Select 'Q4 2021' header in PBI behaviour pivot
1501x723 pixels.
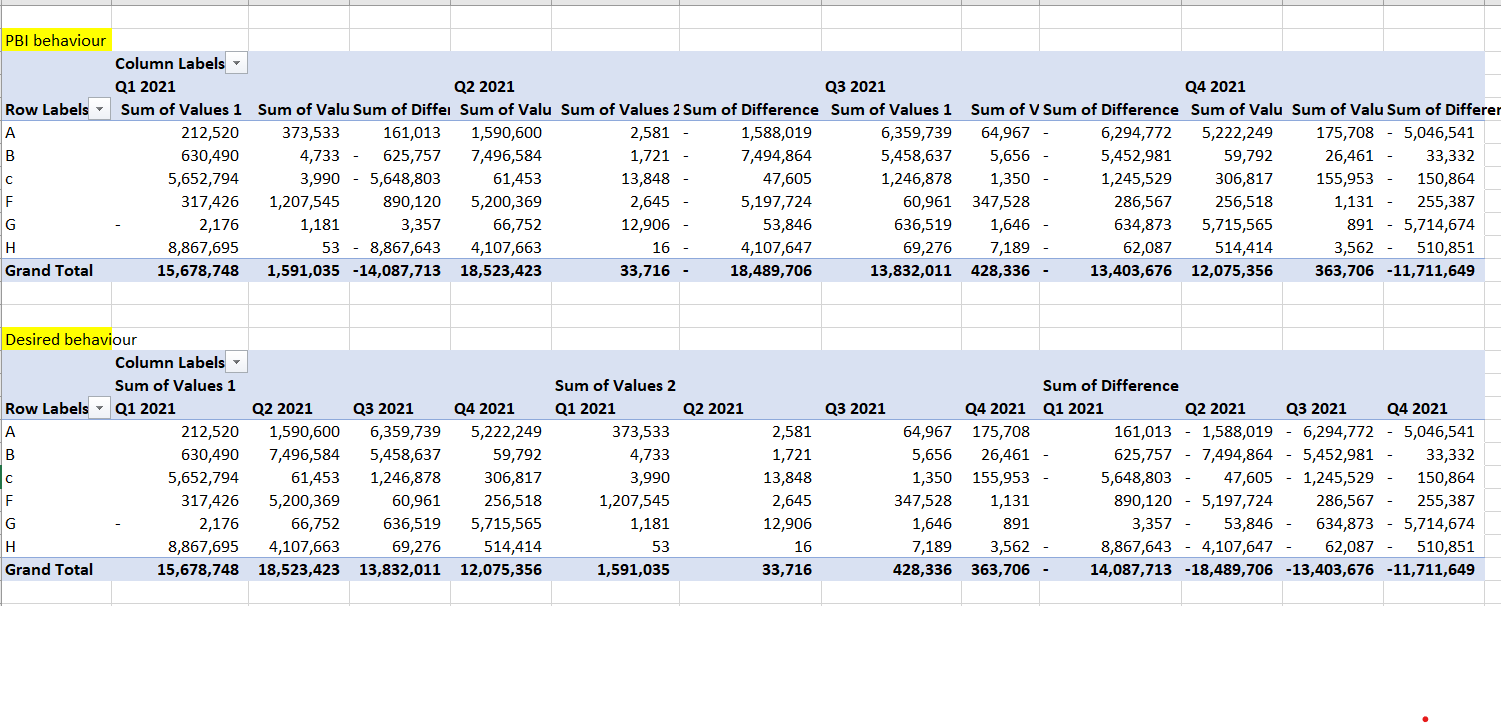[x=1215, y=87]
